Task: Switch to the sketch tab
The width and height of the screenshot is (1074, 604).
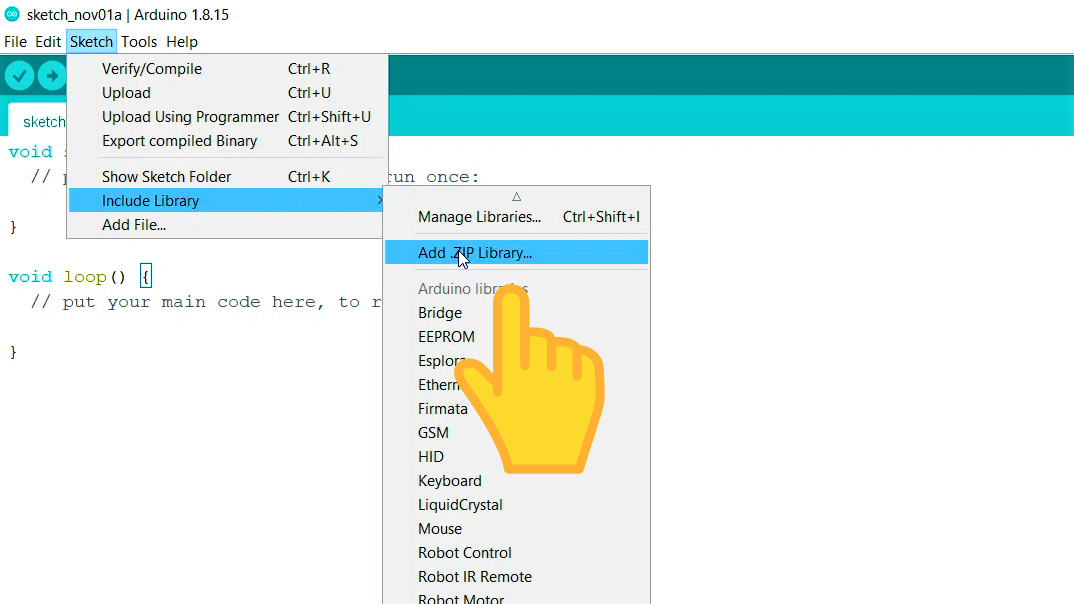Action: (38, 121)
